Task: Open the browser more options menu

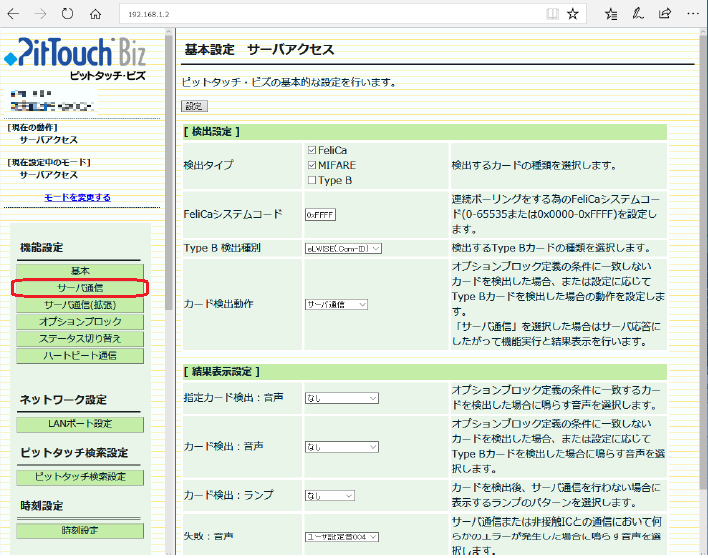Action: pyautogui.click(x=693, y=14)
